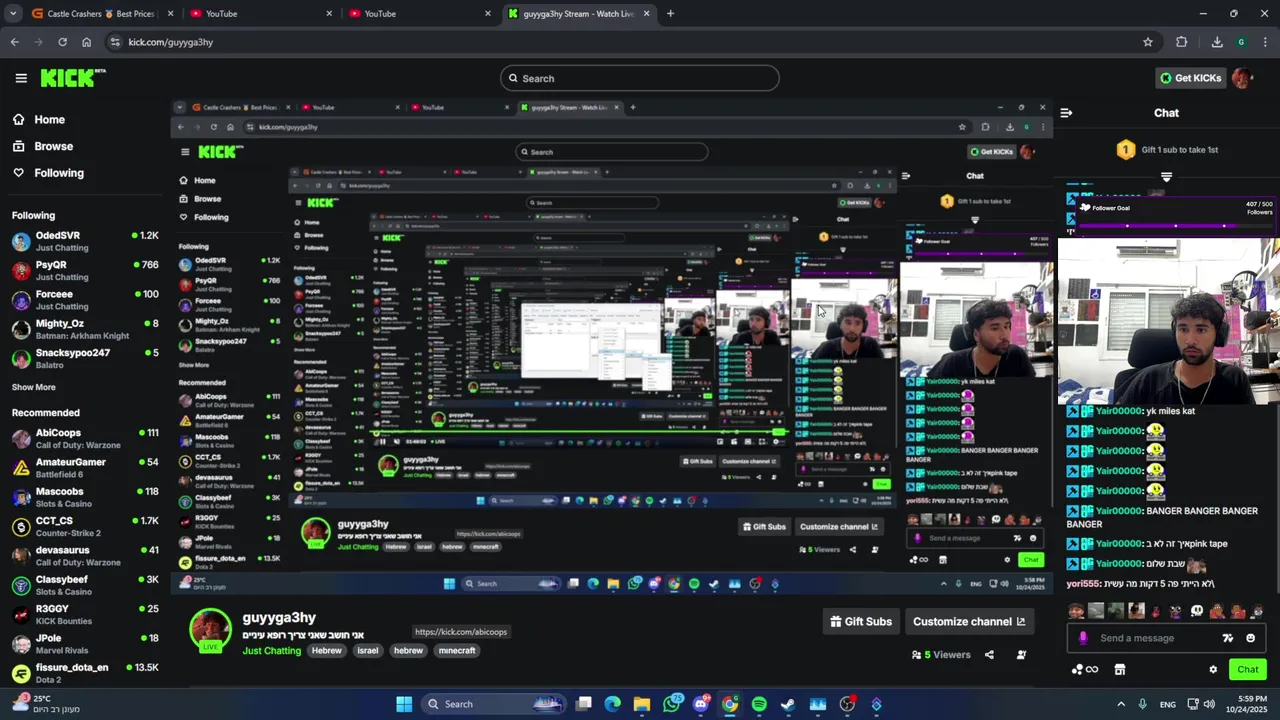Click the user icon right of share
This screenshot has height=720, width=1280.
click(1021, 655)
